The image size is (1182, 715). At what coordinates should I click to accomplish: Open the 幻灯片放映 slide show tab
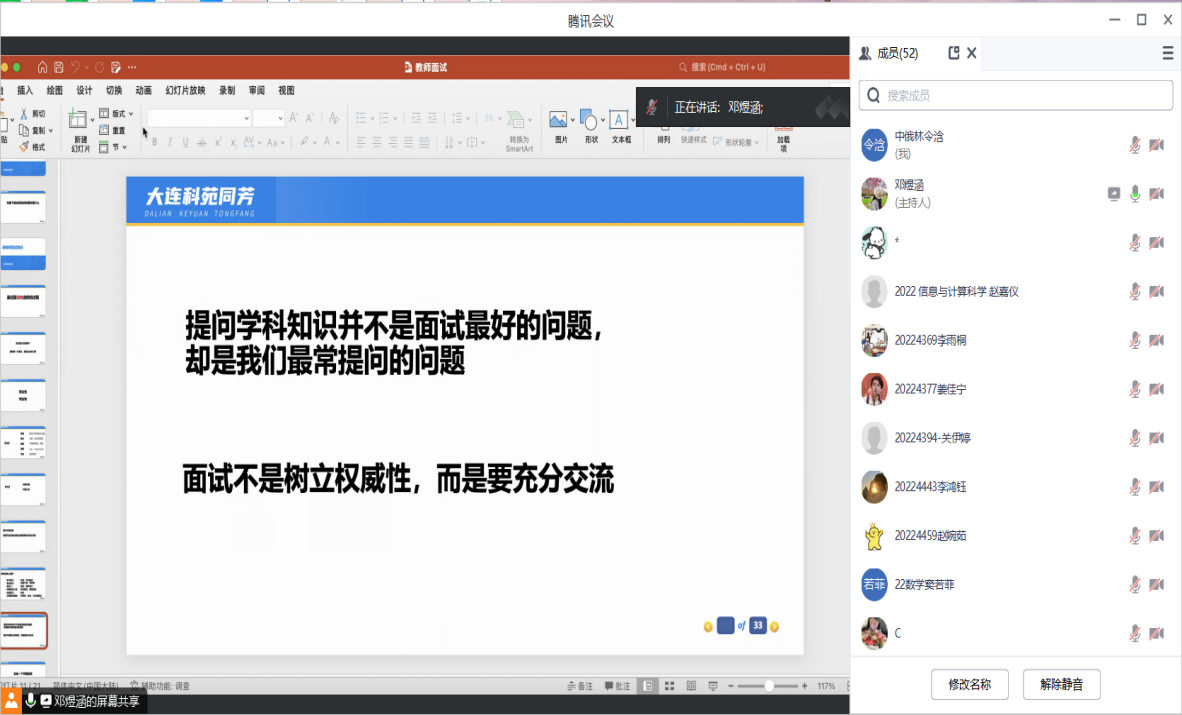185,91
